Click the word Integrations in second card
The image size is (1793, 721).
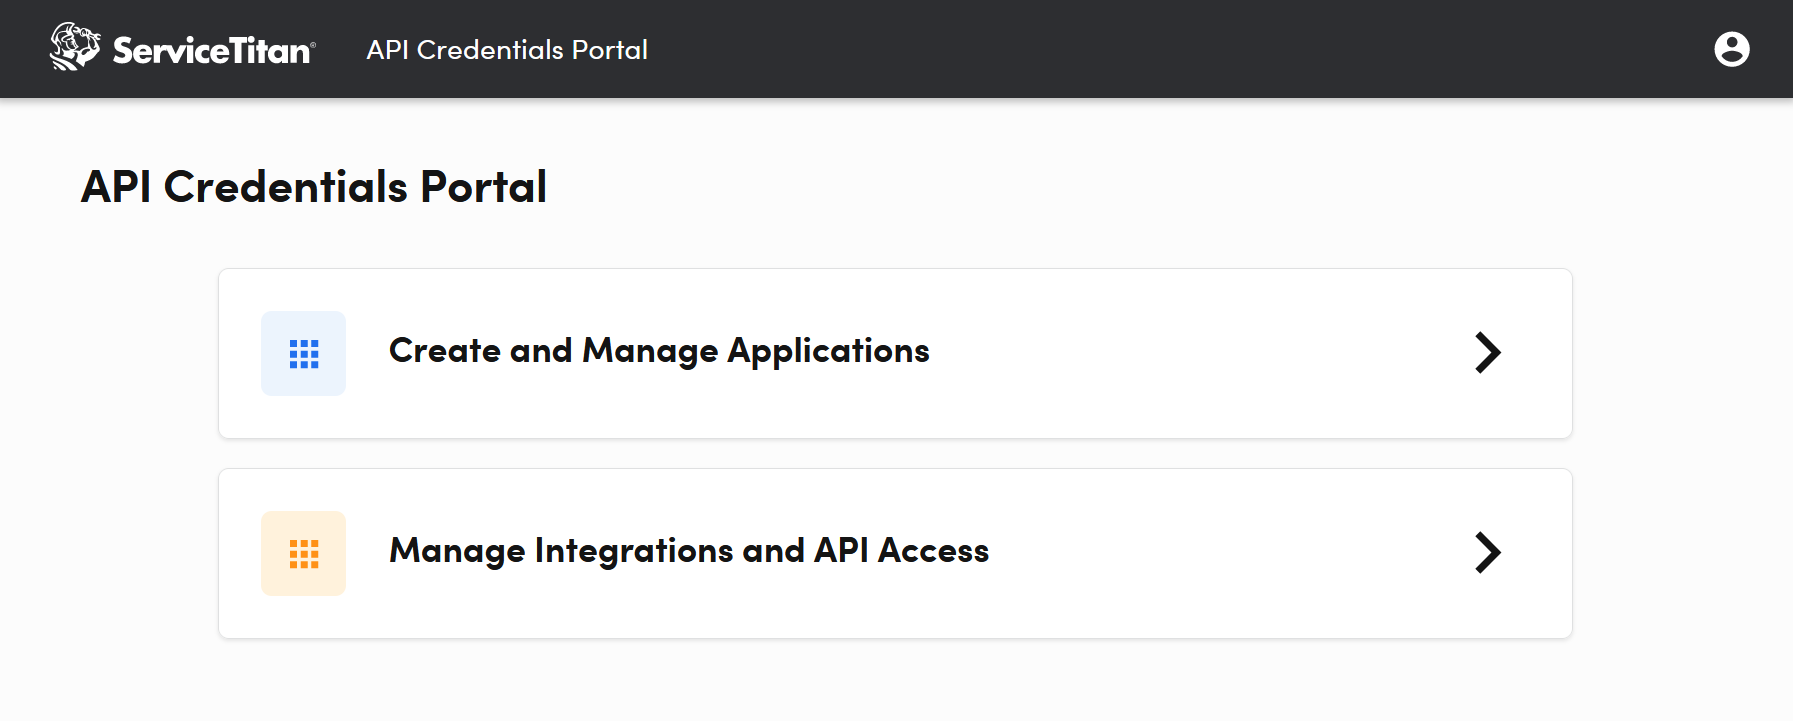click(x=634, y=551)
